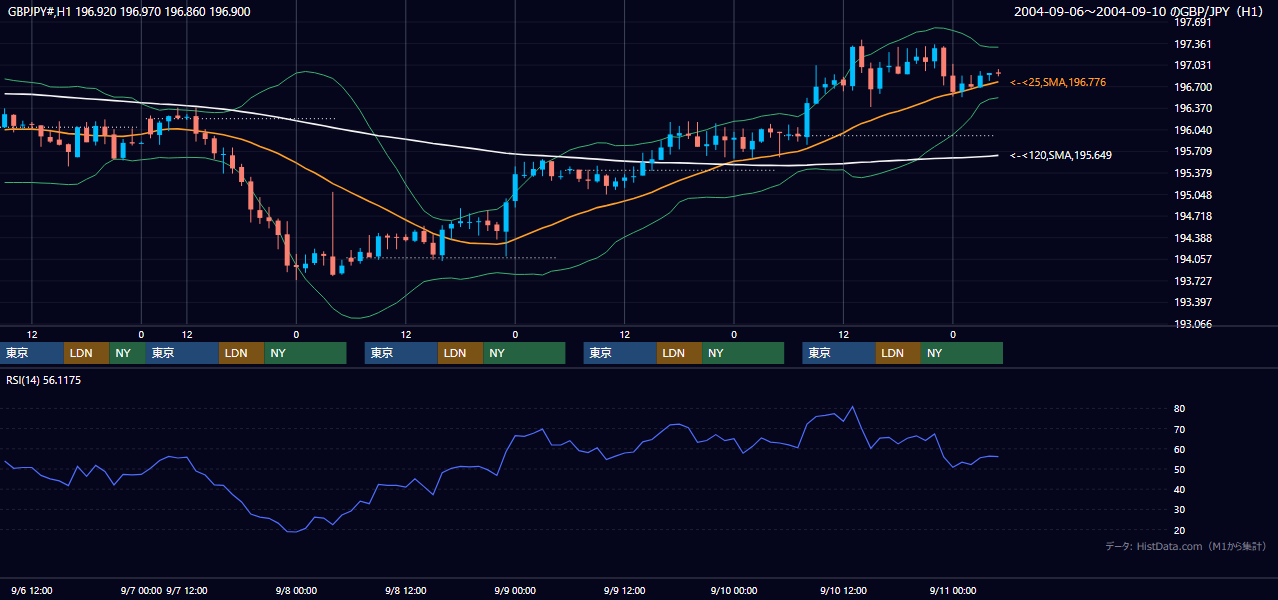1278x600 pixels.
Task: Click price axis value 197.031
Action: click(x=1191, y=65)
